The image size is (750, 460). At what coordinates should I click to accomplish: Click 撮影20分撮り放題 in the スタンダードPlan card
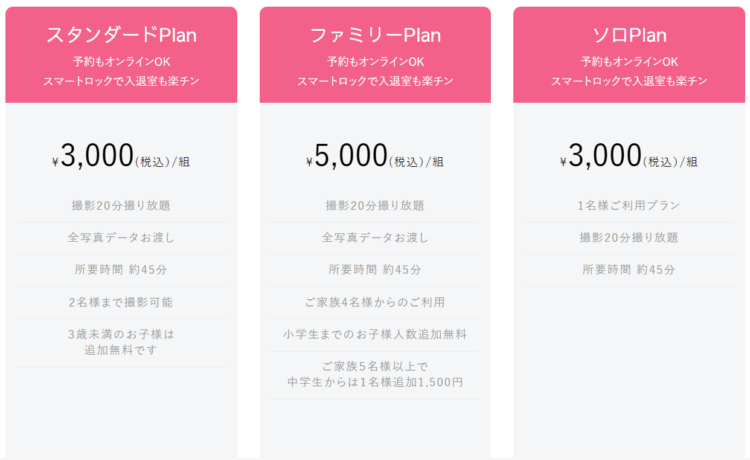click(121, 206)
